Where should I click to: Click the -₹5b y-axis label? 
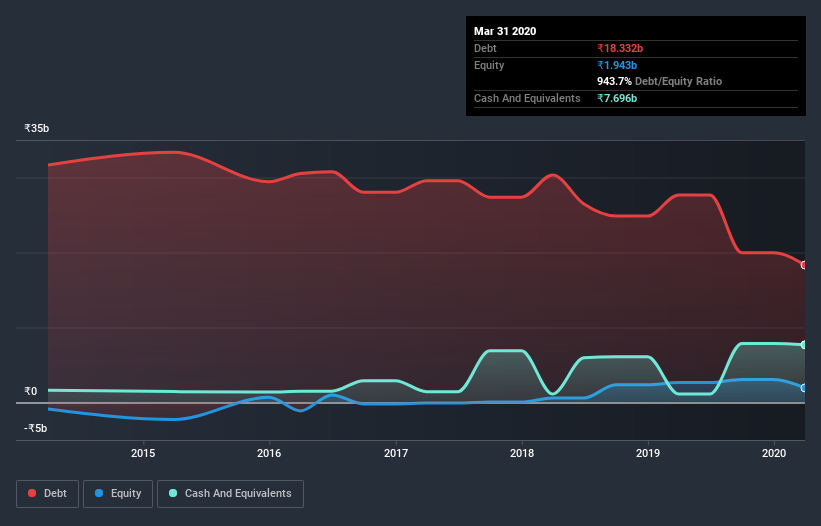tap(36, 428)
